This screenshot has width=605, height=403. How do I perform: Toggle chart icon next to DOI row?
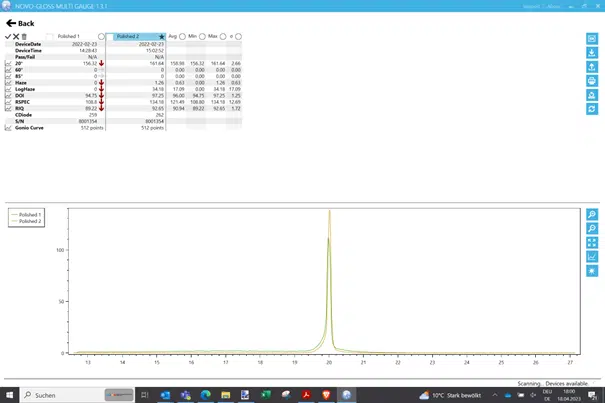(8, 96)
